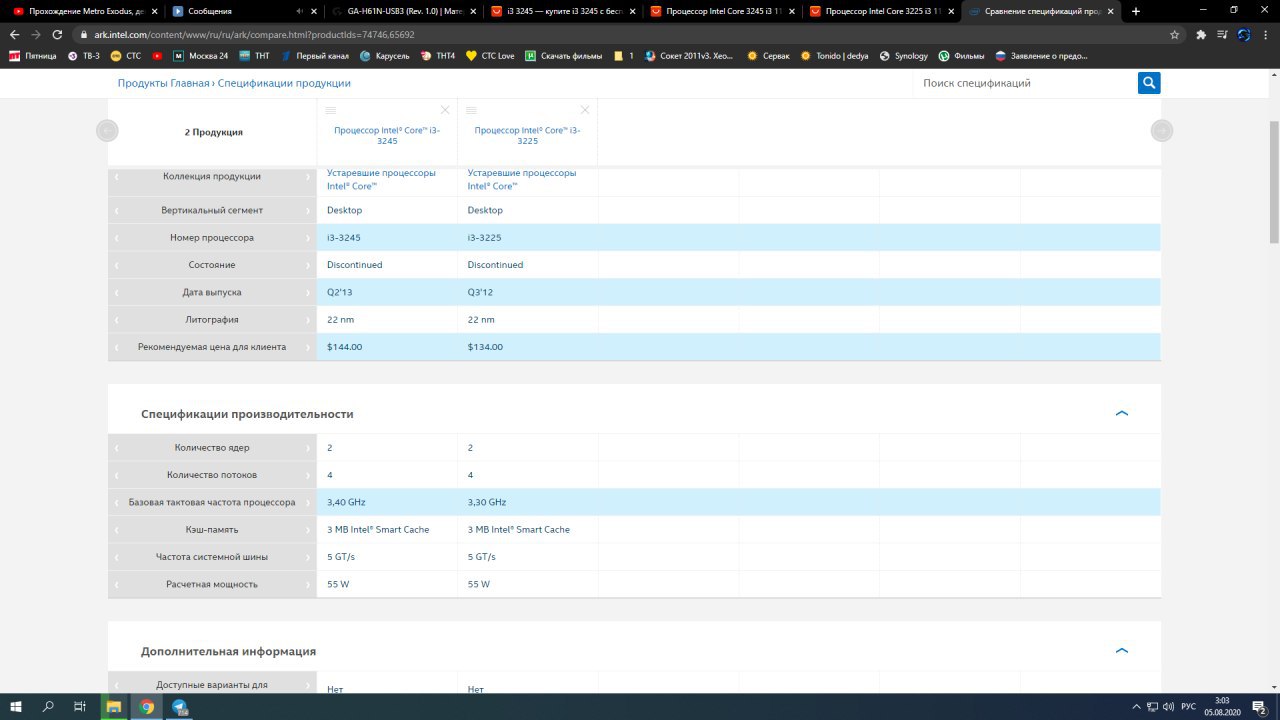Switch to Процессор Intel Core 3245 tab
The width and height of the screenshot is (1280, 720).
(720, 11)
